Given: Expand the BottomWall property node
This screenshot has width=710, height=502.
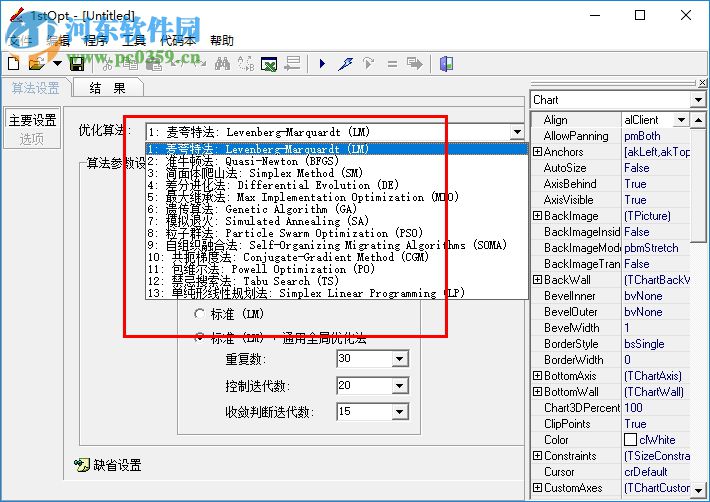Looking at the screenshot, I should coord(537,392).
